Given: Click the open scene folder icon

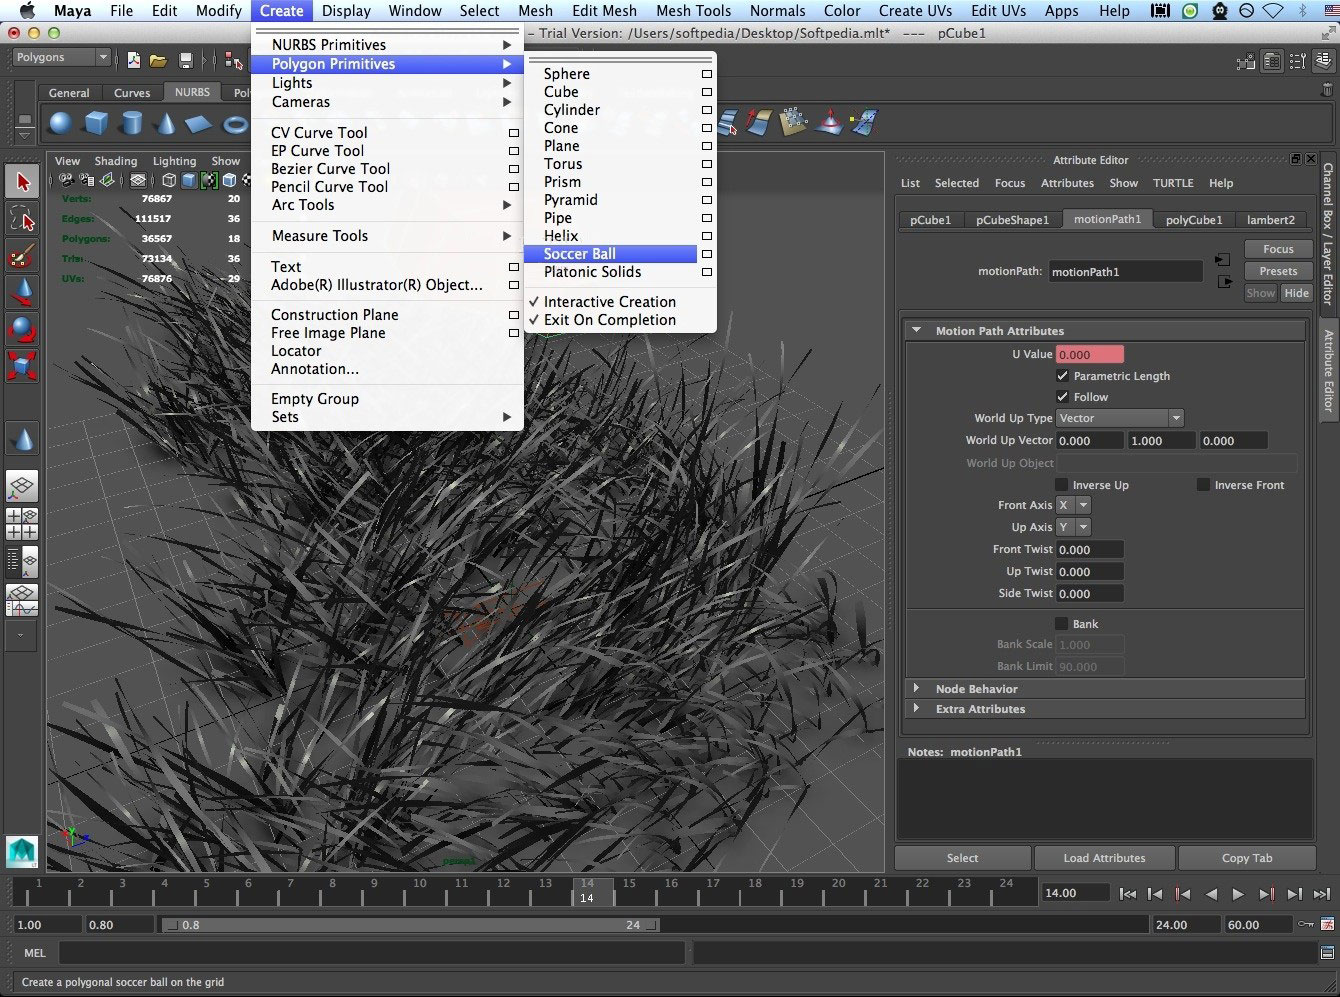Looking at the screenshot, I should coord(158,60).
